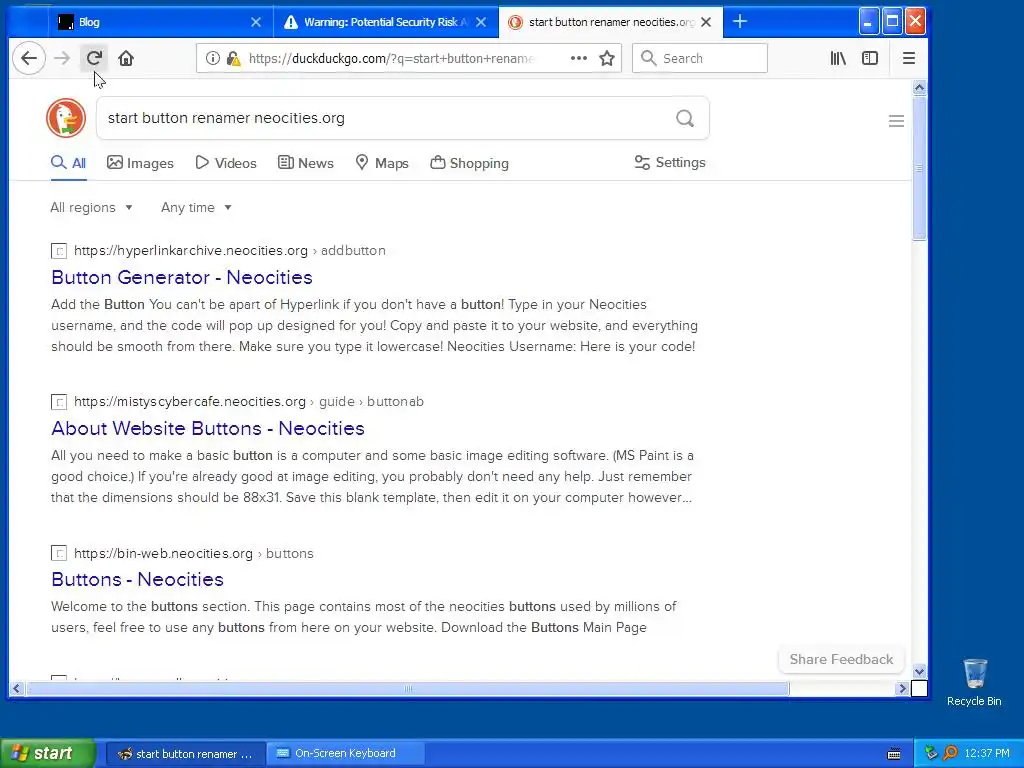Switch to the Blog tab
Screen dimensions: 1024x768
tap(159, 22)
